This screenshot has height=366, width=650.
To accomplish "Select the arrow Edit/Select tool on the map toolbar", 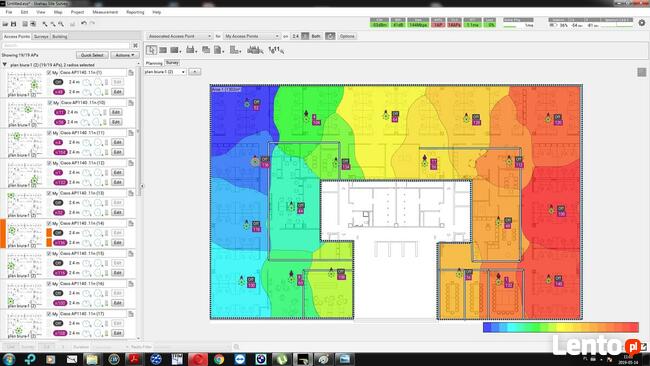I will (x=151, y=50).
